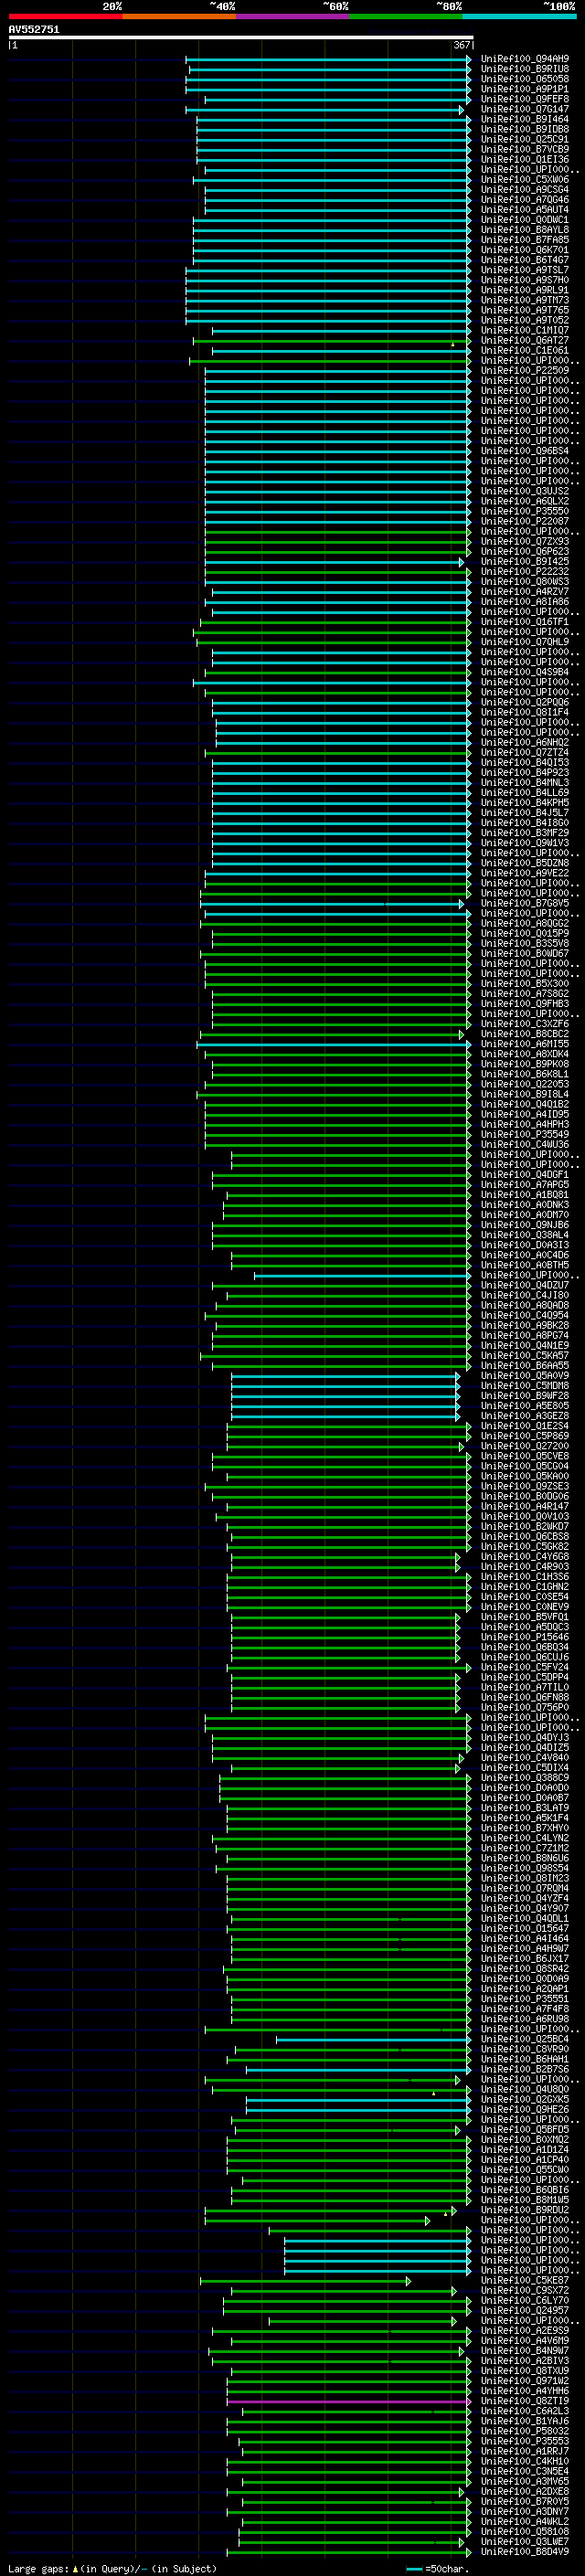Screen dimensions: 585x2576
Task: Click the UniRef100_Q1E2S4 hit label
Action: coord(525,1426)
